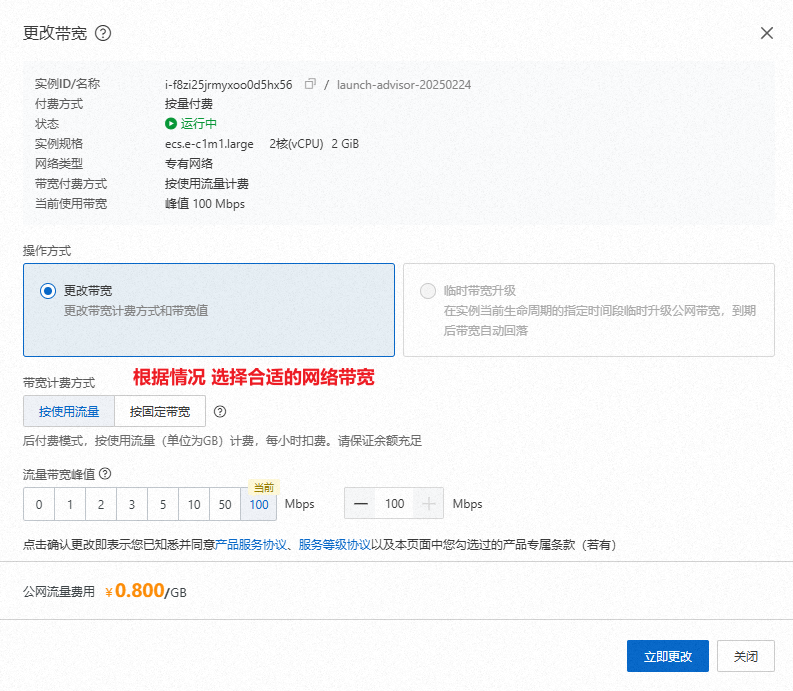Open help icon beside 流量带宽峰值
Viewport: 793px width, 691px height.
[x=105, y=473]
